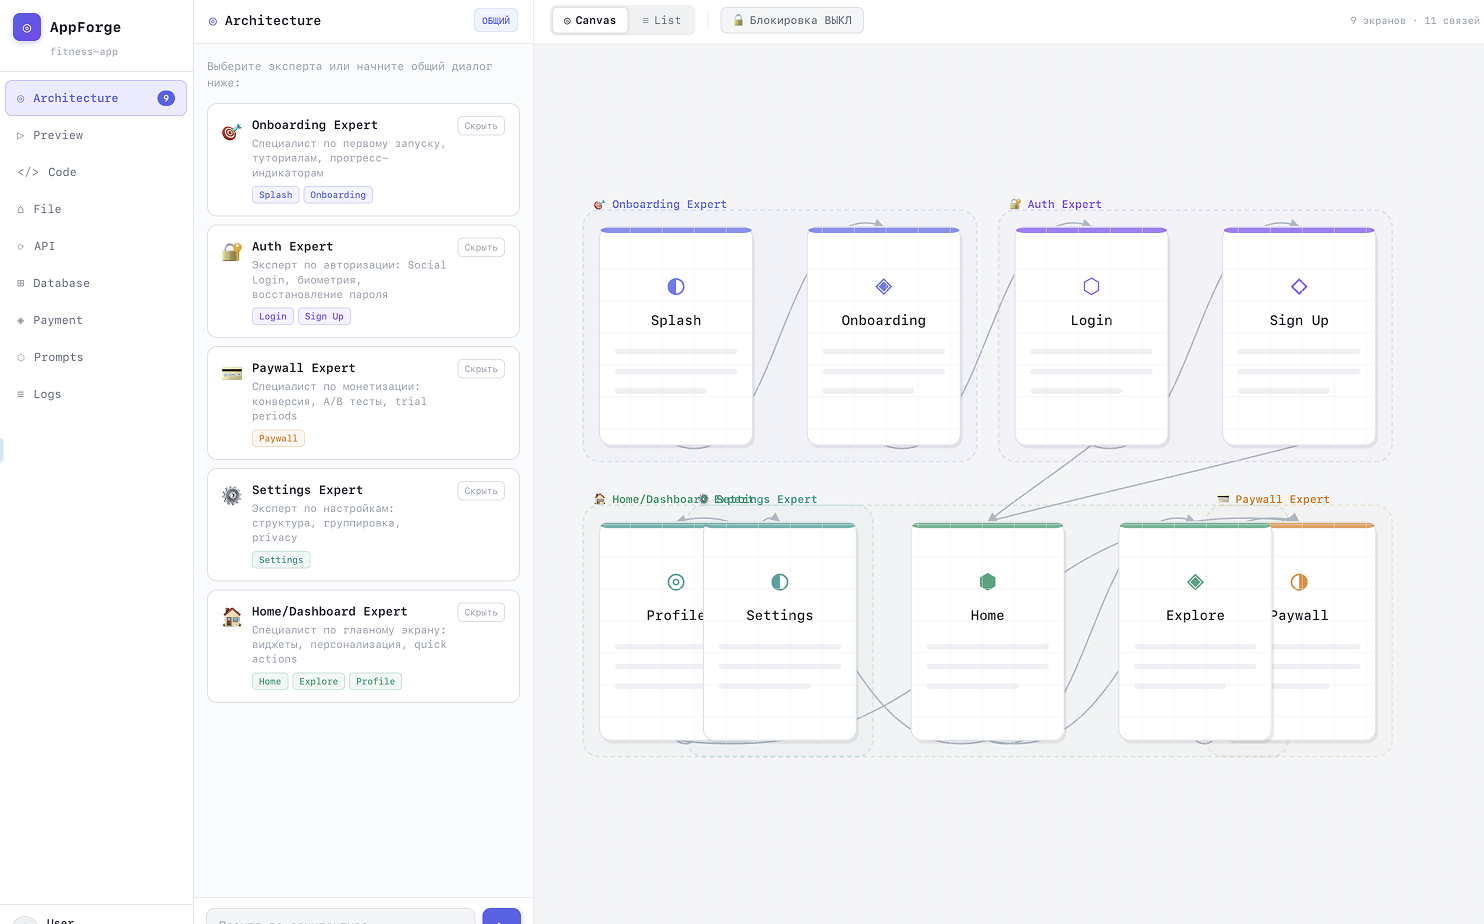Hide the Paywall Expert card
Viewport: 1484px width, 924px height.
[x=481, y=368]
